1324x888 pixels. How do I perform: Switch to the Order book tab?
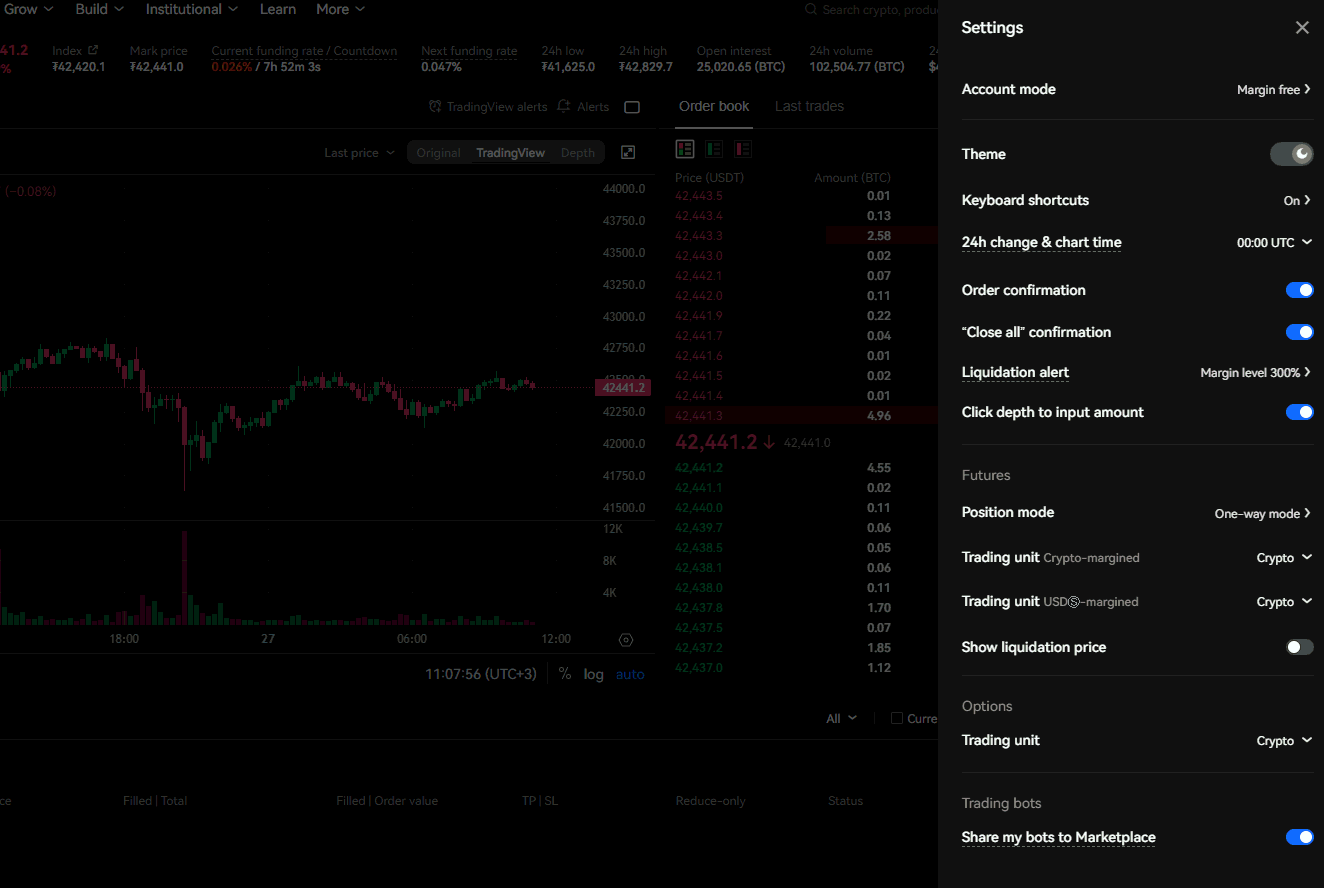click(714, 106)
